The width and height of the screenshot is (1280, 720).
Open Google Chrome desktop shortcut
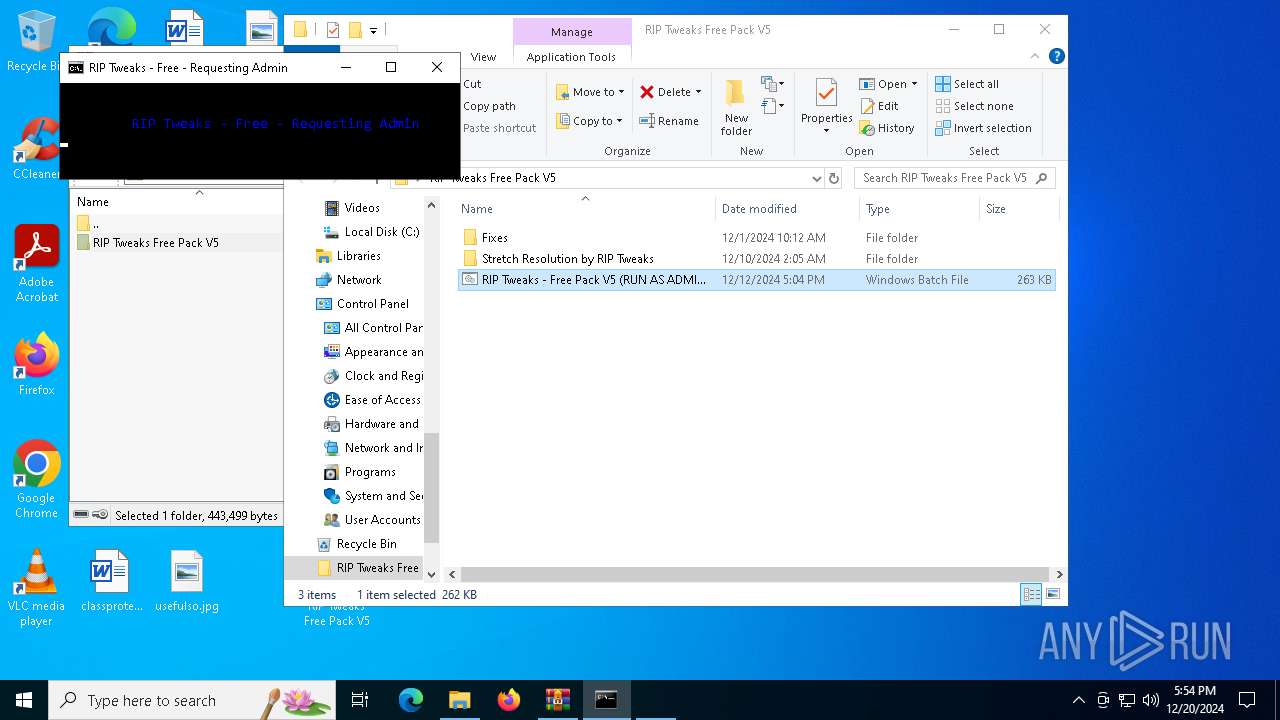(36, 480)
